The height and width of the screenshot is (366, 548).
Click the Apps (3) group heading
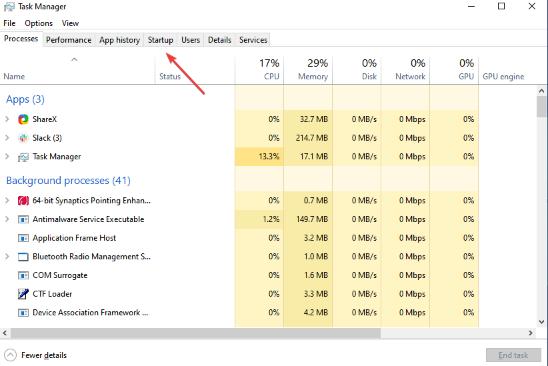(25, 99)
